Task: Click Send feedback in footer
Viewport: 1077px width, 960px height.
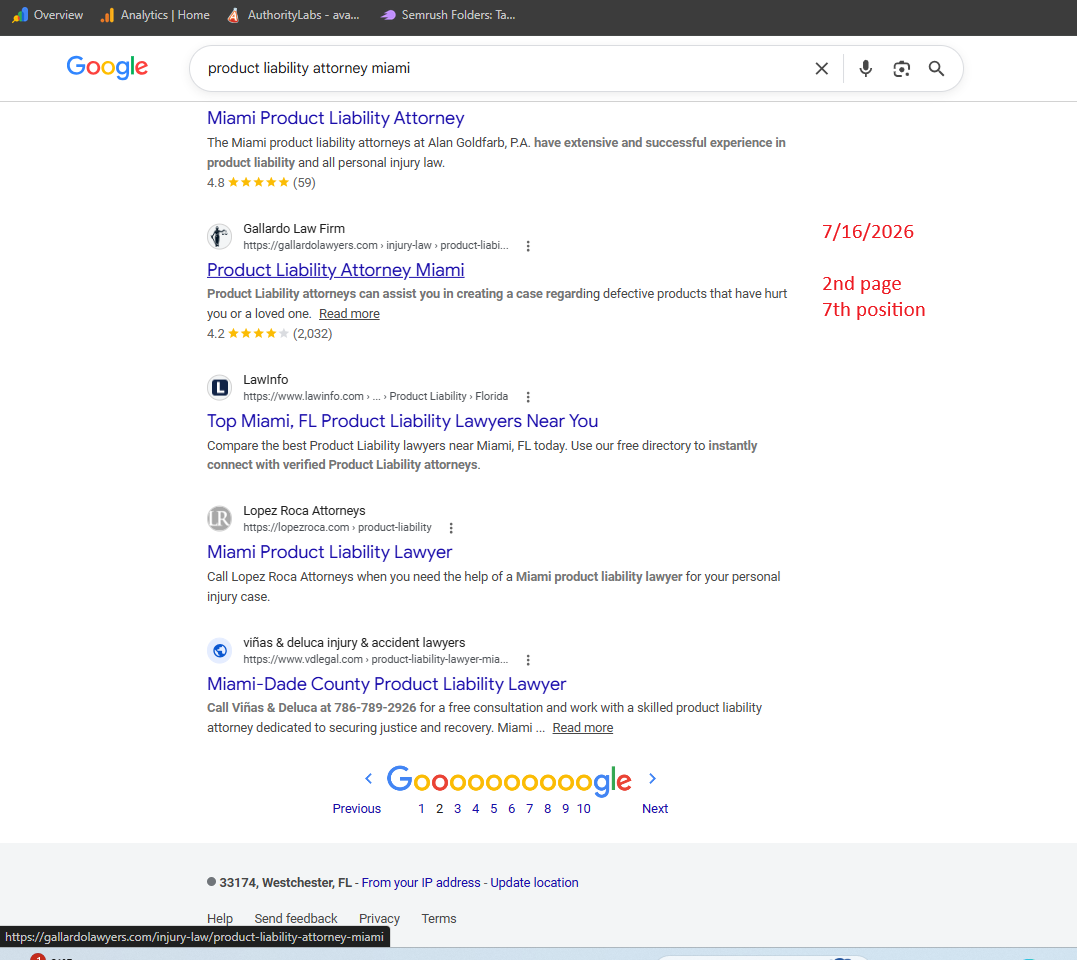Action: click(296, 919)
